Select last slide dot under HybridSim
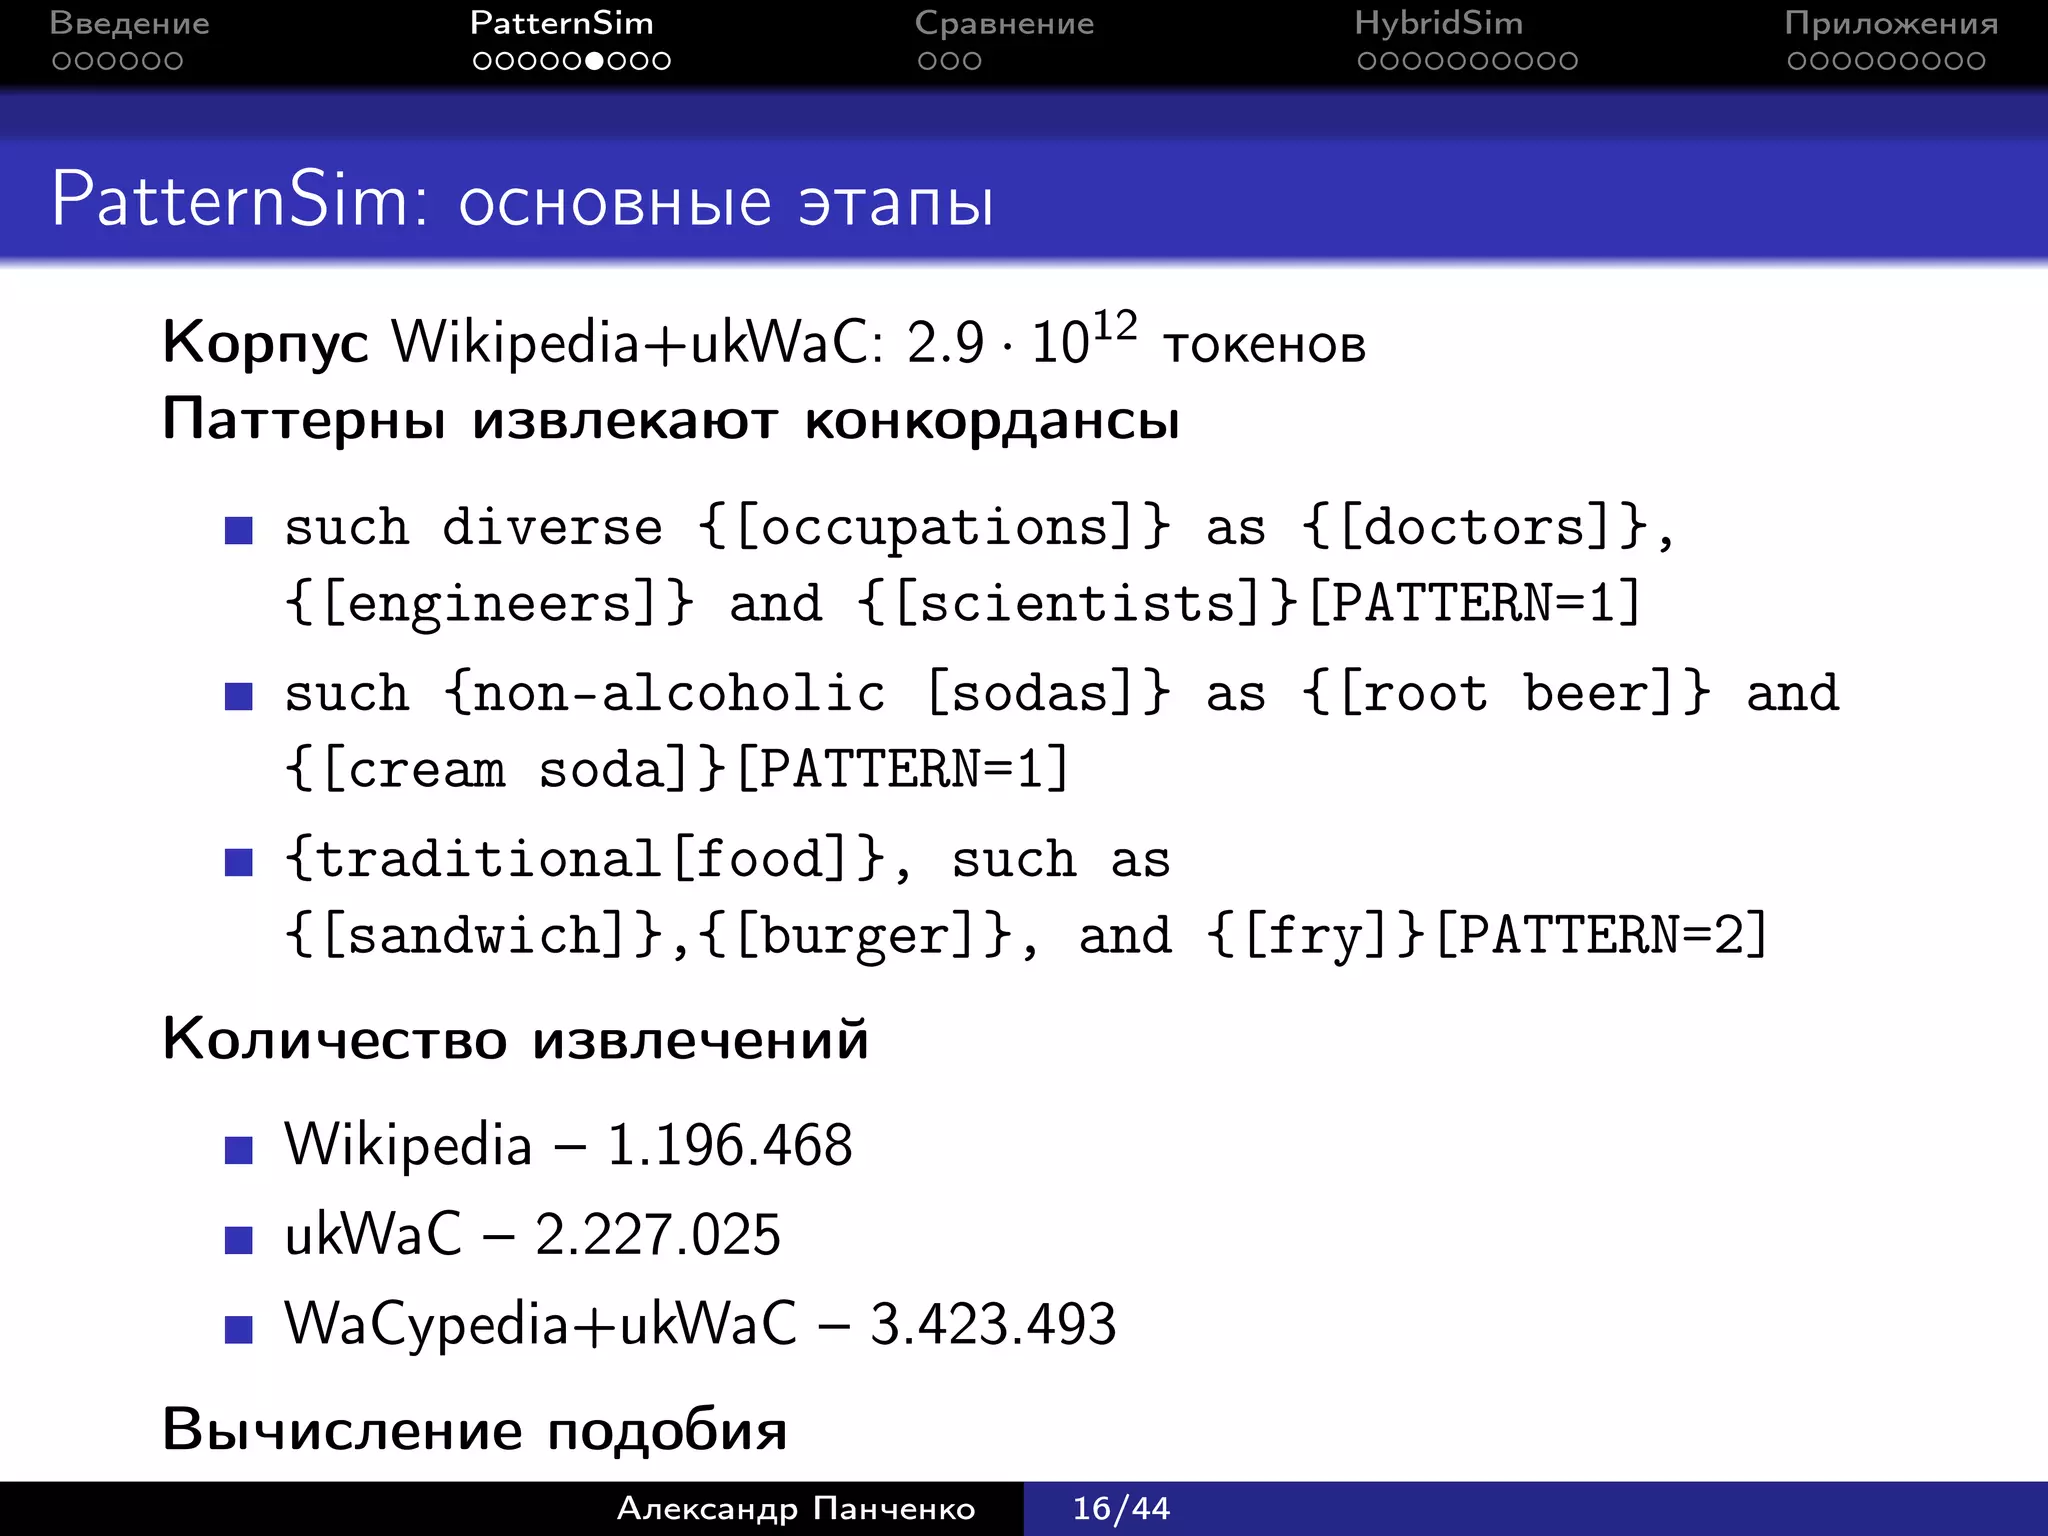2048x1536 pixels. pos(1568,61)
